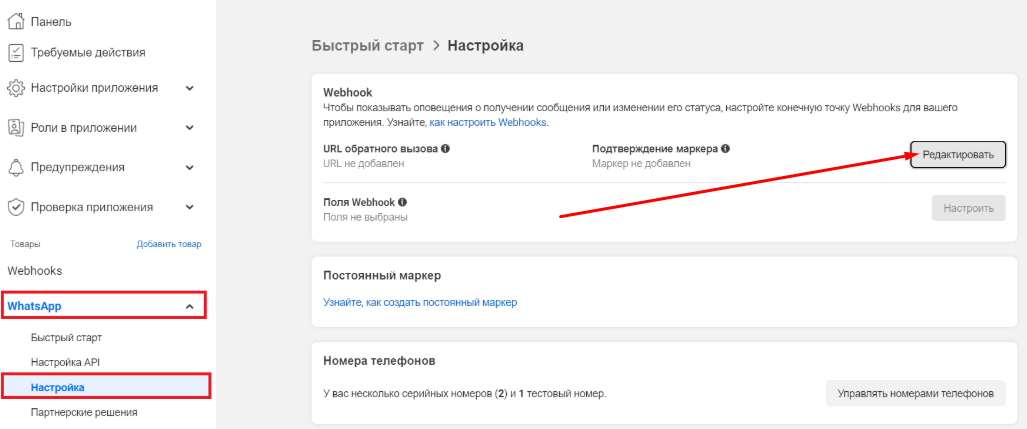Click info icon beside Подтверждение маркера

coord(725,148)
